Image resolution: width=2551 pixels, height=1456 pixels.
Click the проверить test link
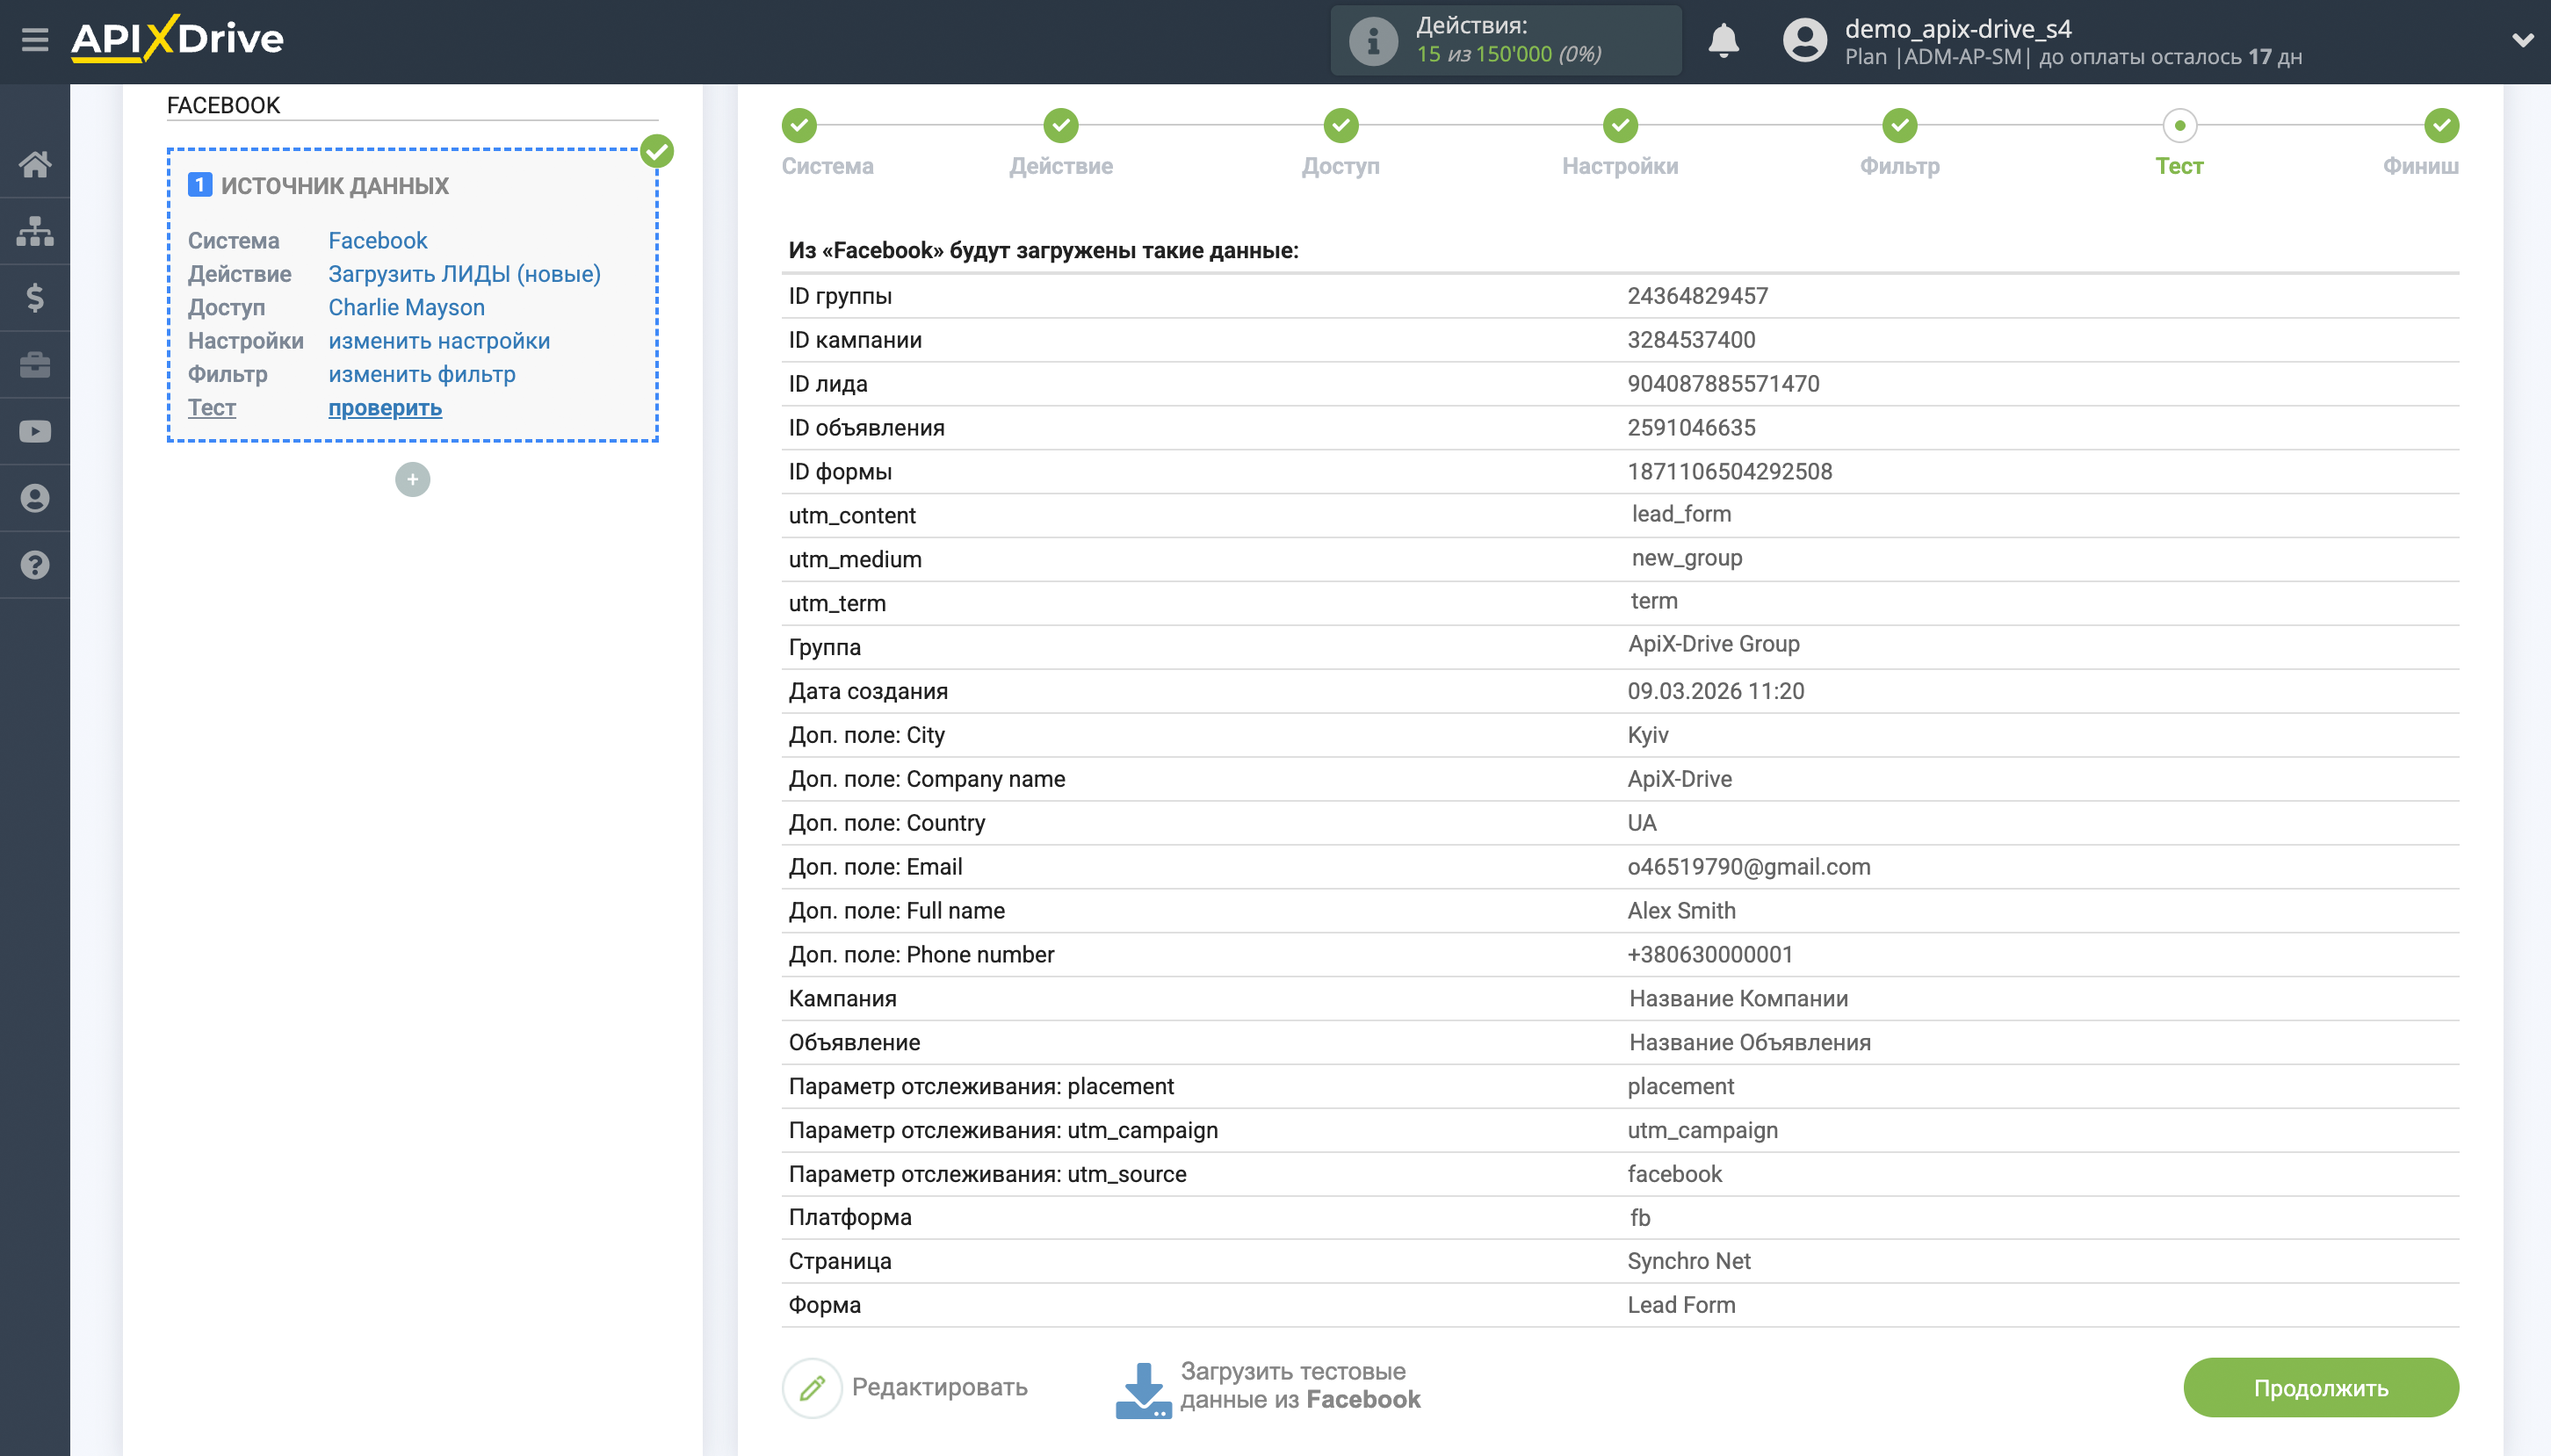tap(385, 408)
